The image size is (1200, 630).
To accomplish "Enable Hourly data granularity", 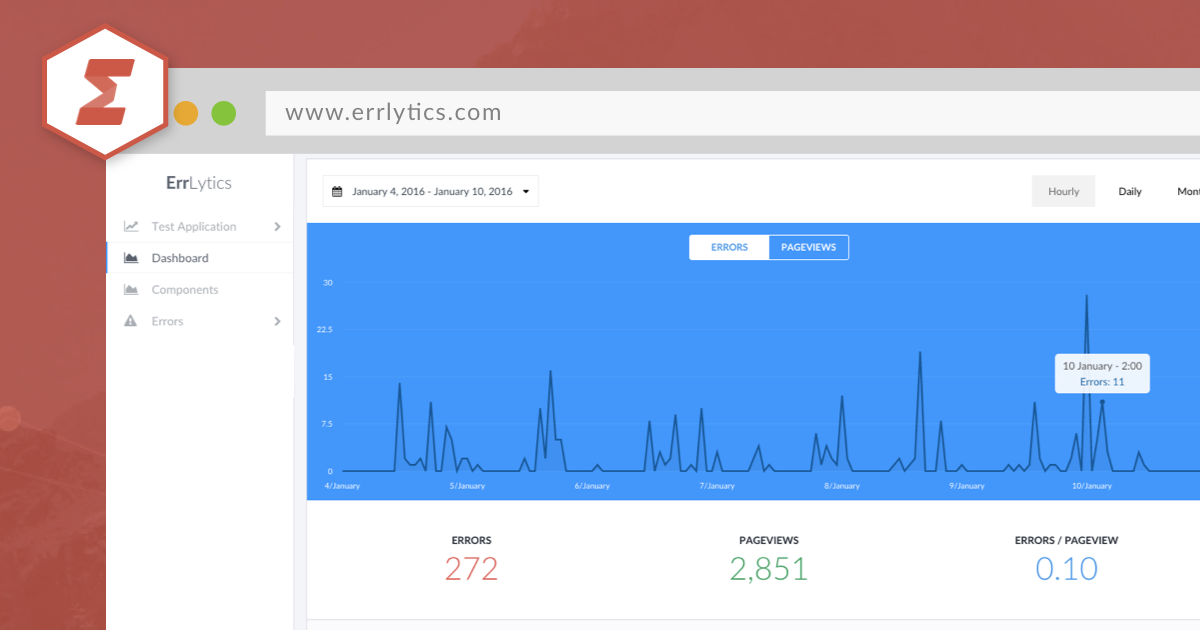I will pyautogui.click(x=1063, y=190).
